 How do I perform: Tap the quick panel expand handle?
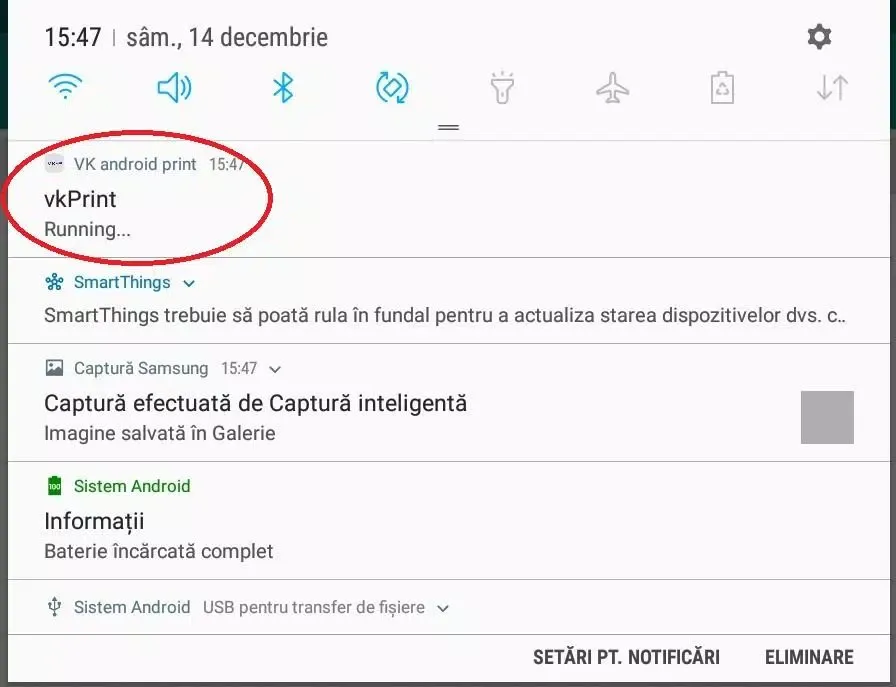tap(449, 127)
